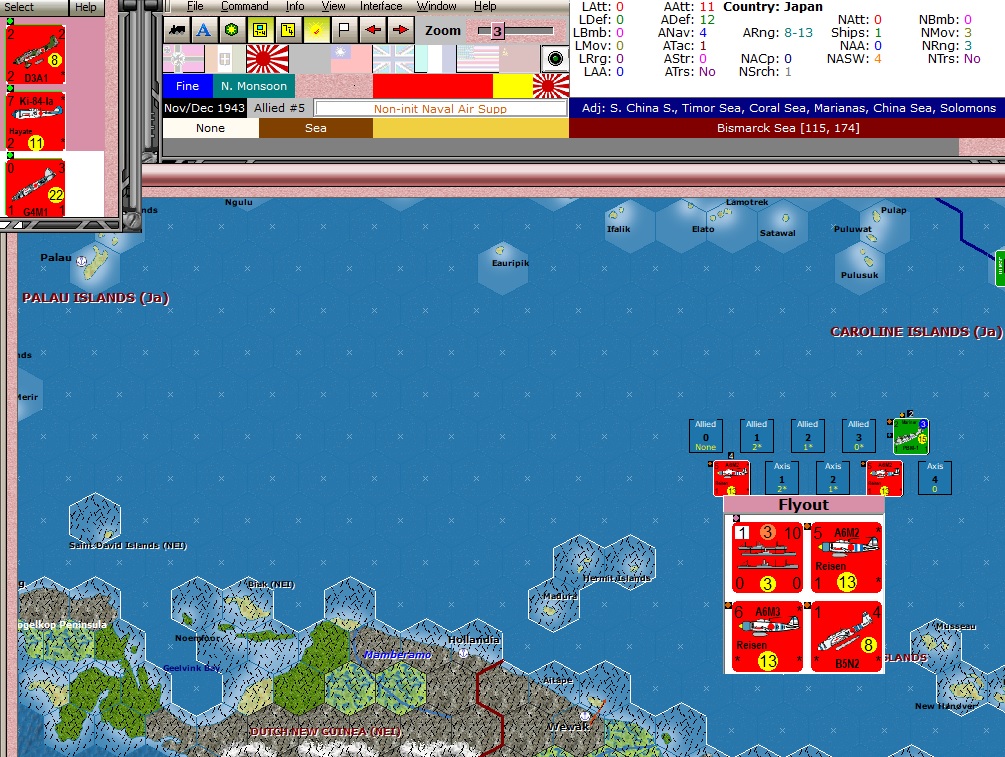Image resolution: width=1005 pixels, height=757 pixels.
Task: Click the Zoom slider handle showing 3
Action: click(497, 31)
